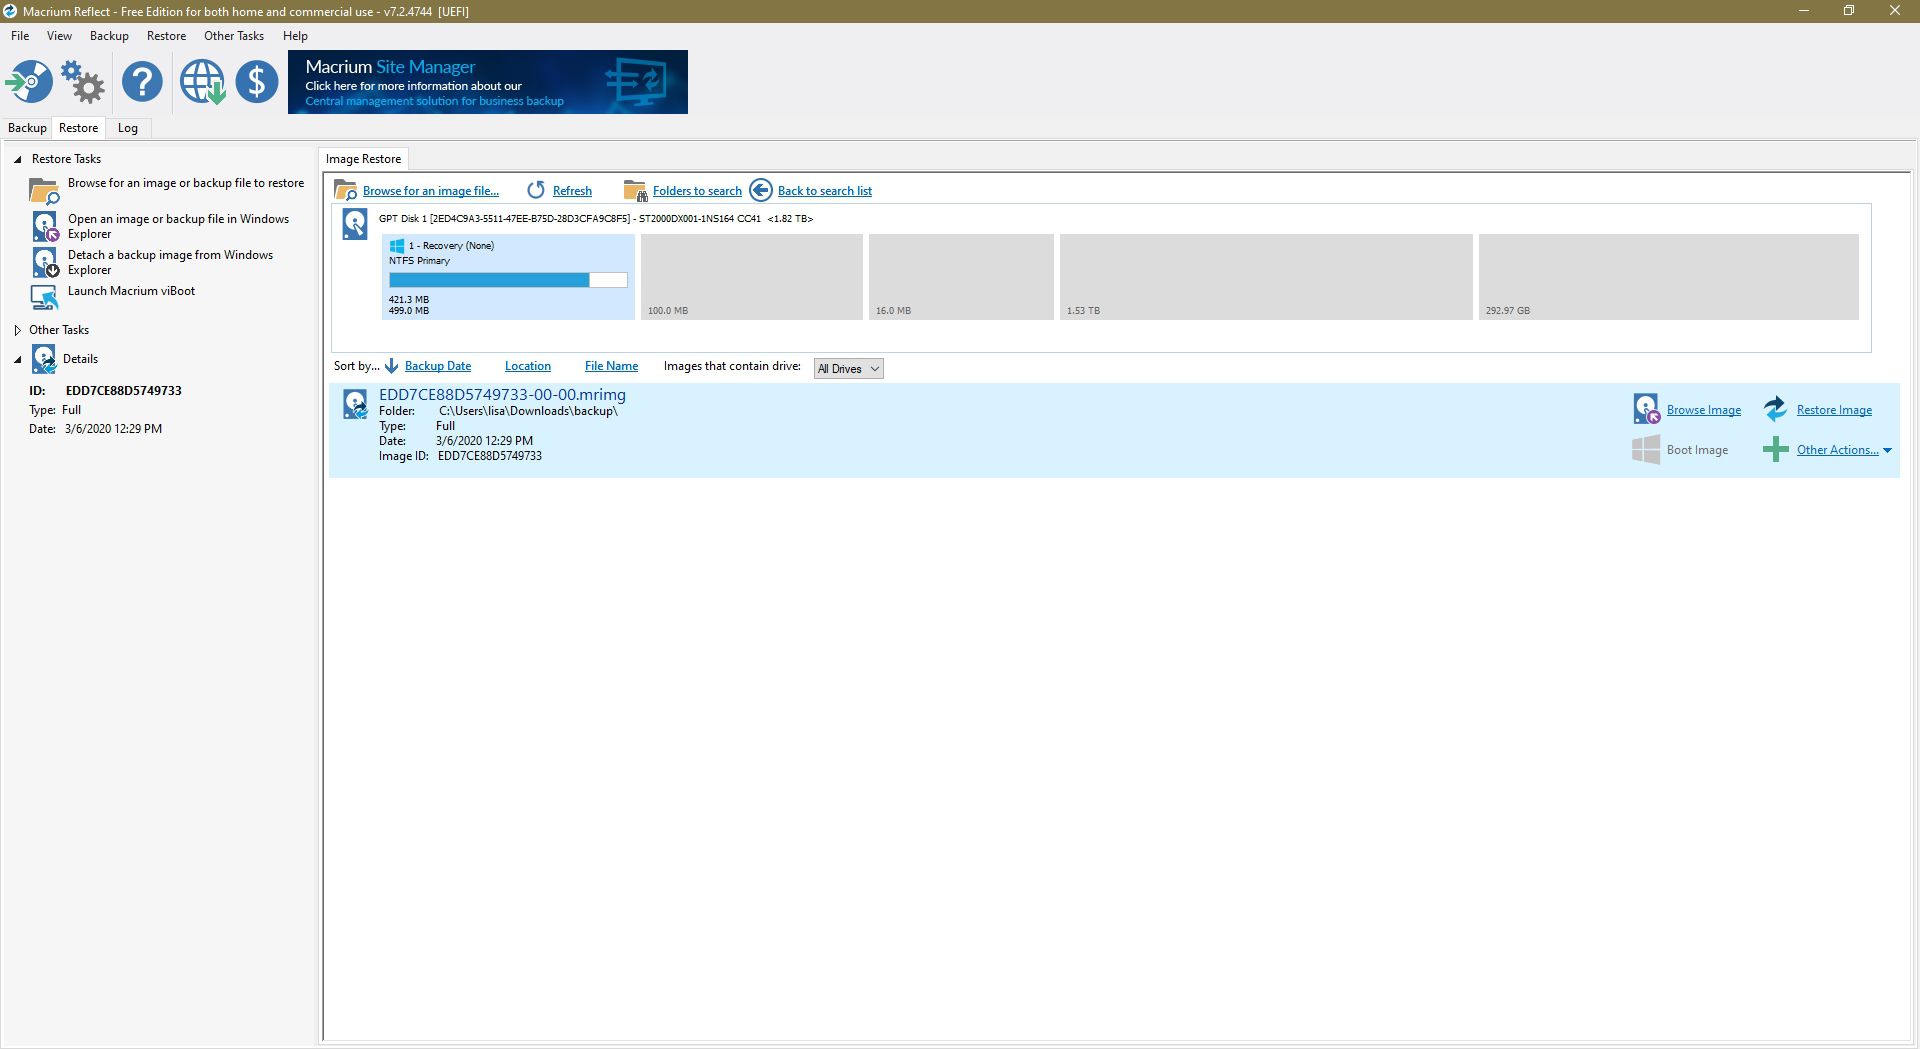Click the Boot Image Windows icon
This screenshot has height=1049, width=1920.
click(x=1646, y=450)
